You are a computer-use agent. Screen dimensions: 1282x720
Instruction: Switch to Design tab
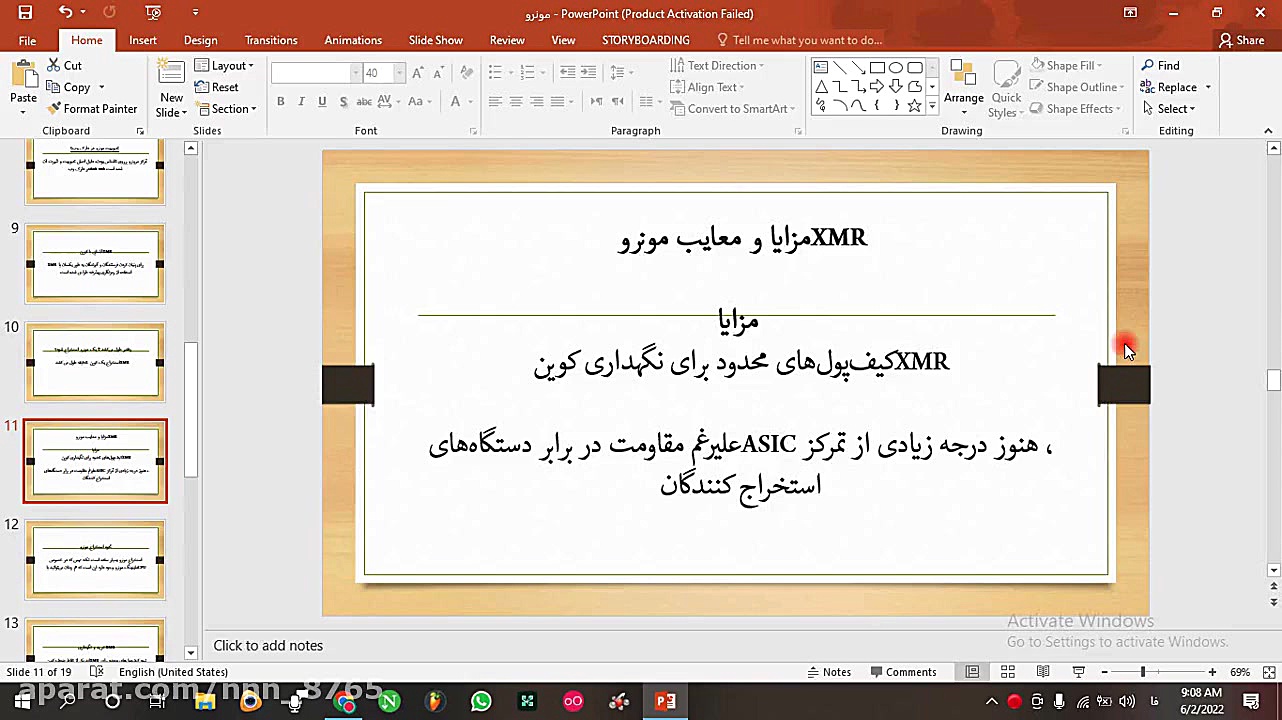[200, 40]
